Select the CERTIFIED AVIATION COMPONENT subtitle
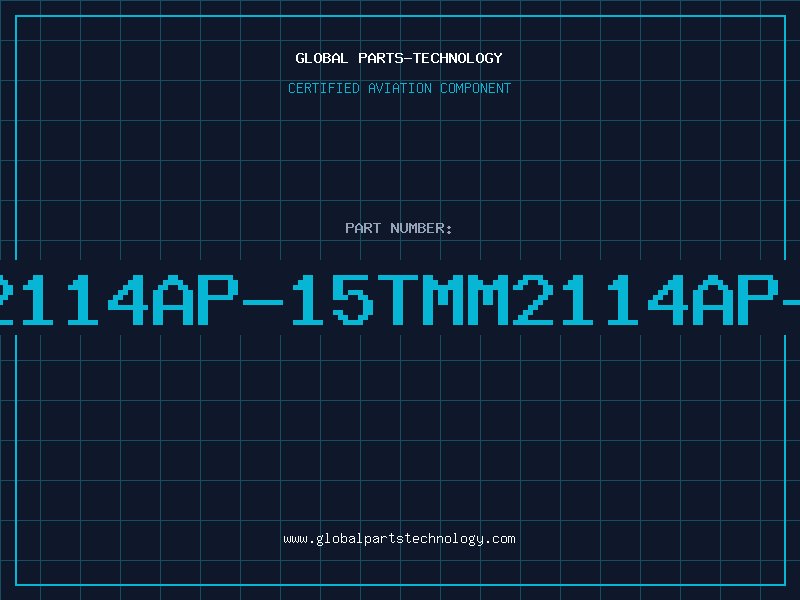 click(x=399, y=88)
